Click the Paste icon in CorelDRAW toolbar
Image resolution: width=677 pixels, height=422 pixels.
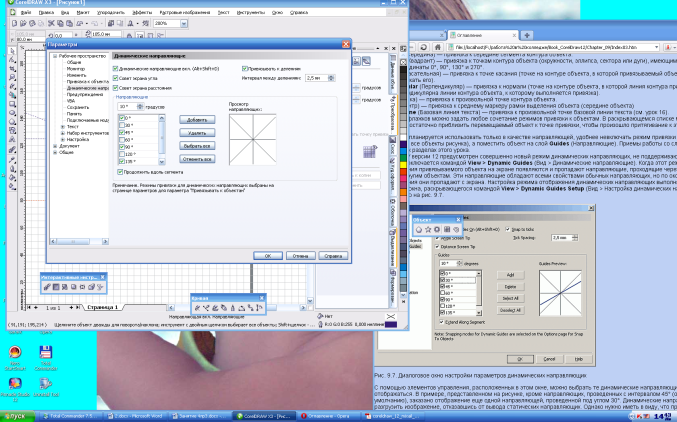click(69, 23)
